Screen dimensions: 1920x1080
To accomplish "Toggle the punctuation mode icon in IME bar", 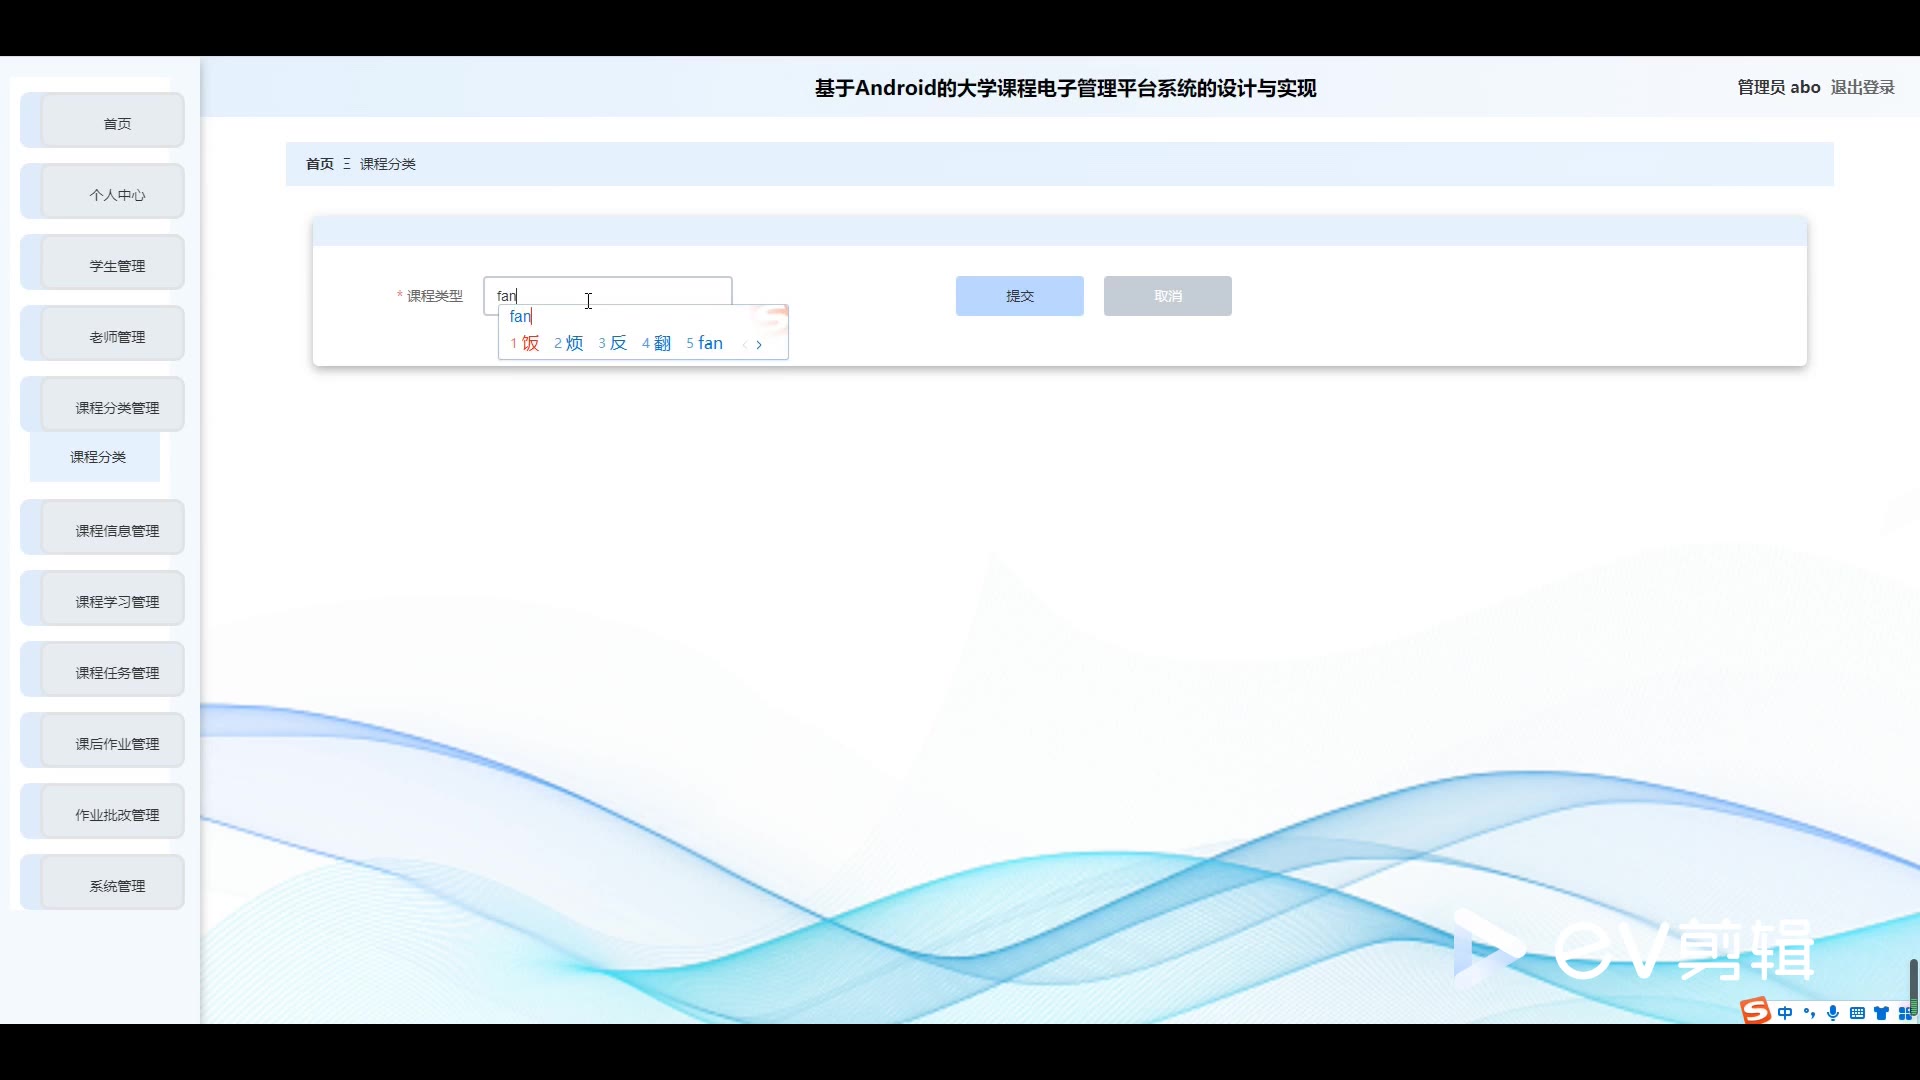I will pos(1809,1013).
